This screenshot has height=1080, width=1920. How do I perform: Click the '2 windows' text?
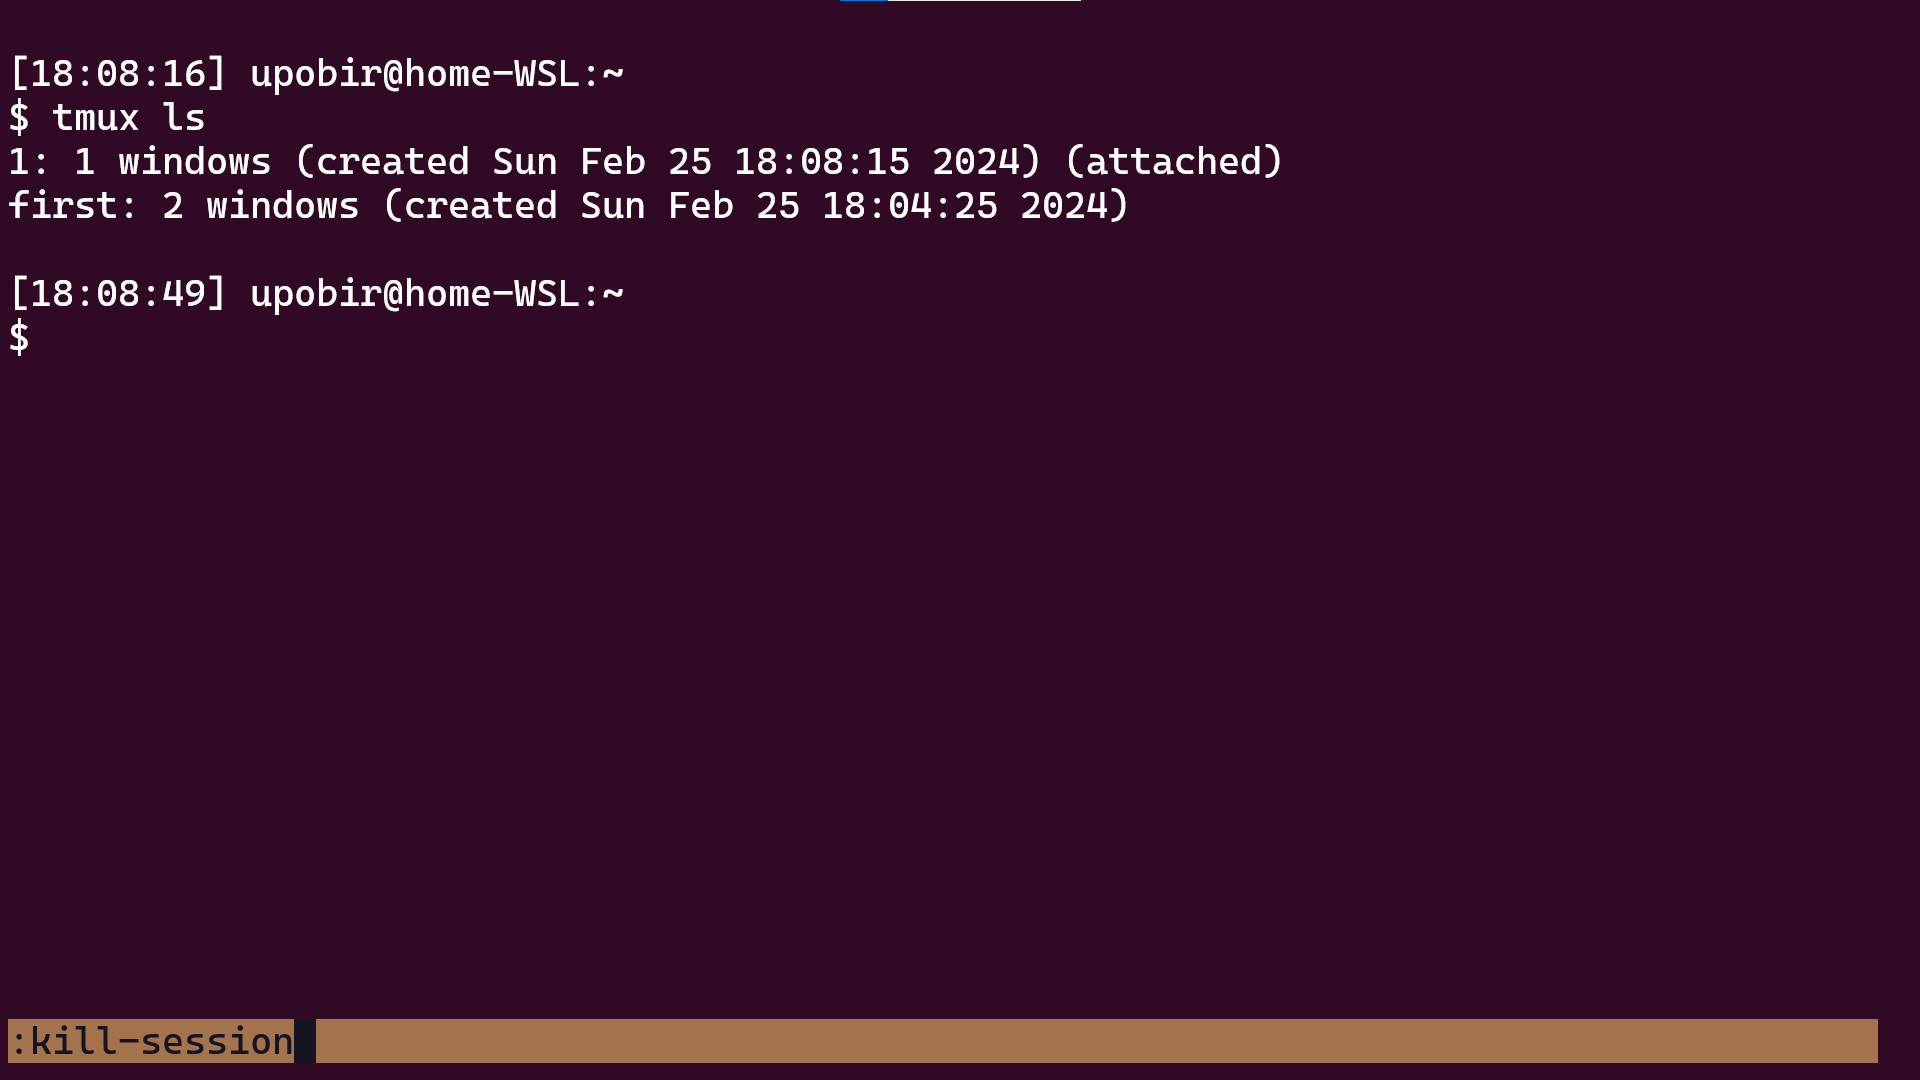point(260,206)
